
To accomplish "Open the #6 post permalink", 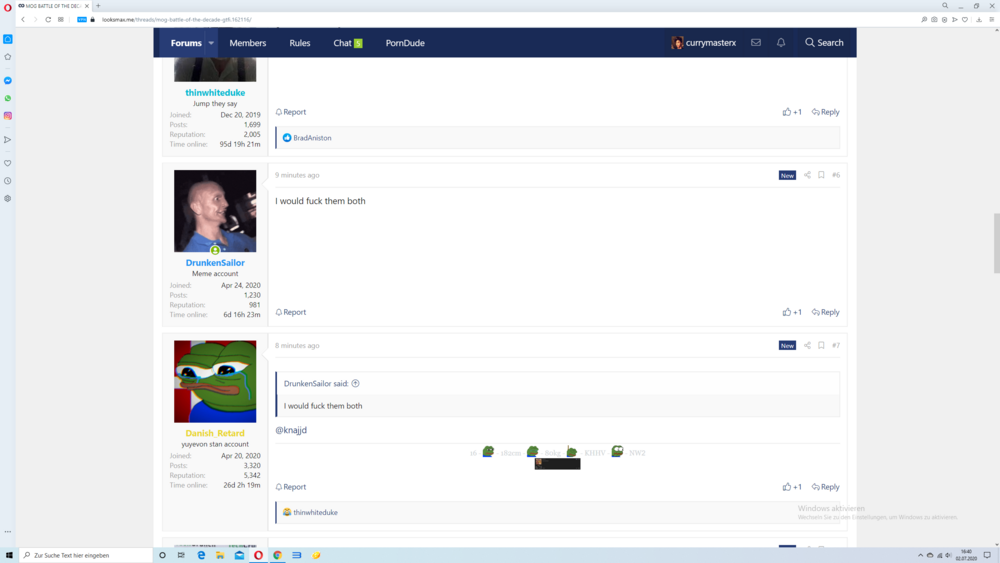I will point(836,175).
